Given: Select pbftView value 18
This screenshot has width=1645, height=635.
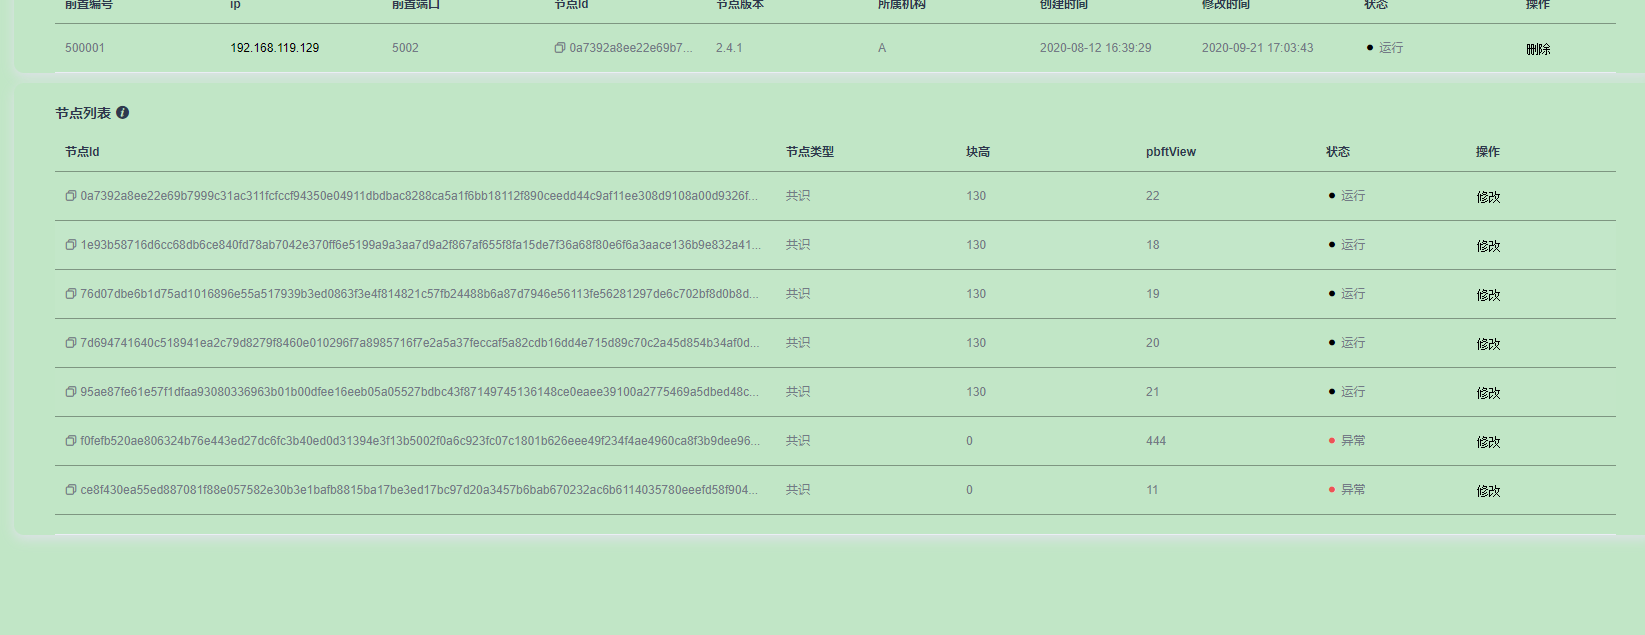Looking at the screenshot, I should [1153, 245].
